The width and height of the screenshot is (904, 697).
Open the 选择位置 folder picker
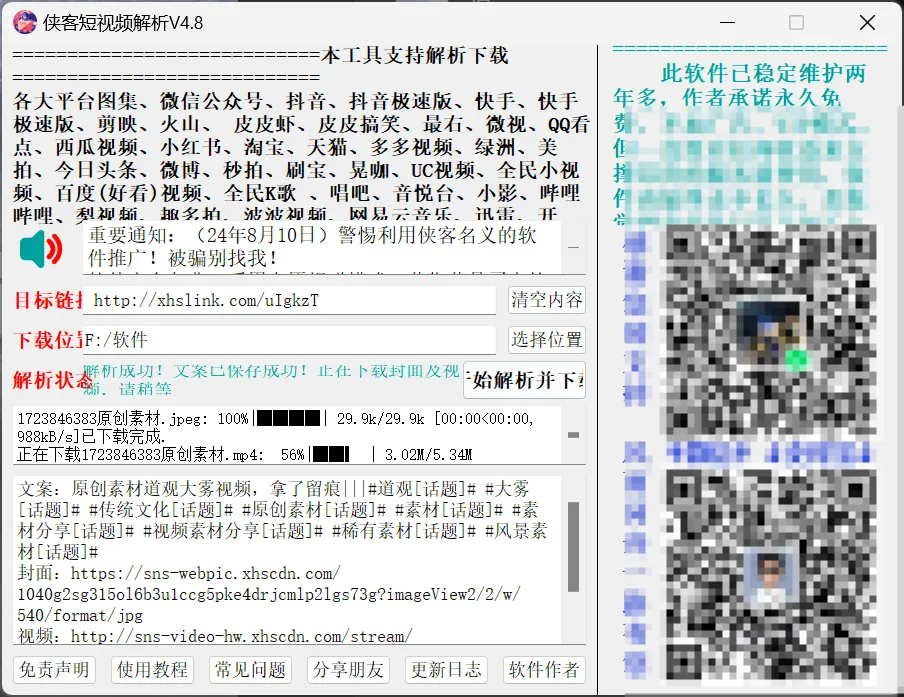[547, 338]
